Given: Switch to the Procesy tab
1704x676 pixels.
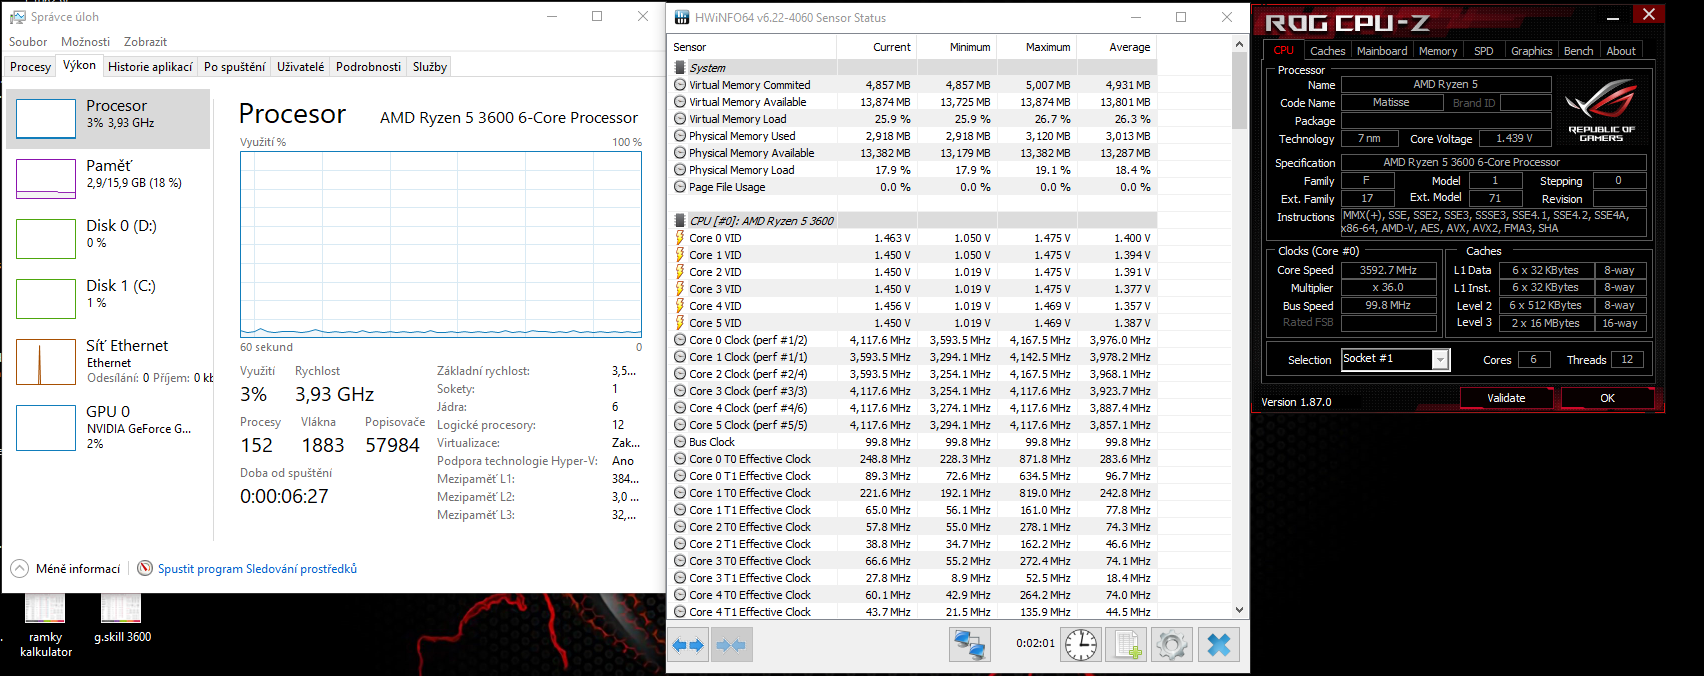Looking at the screenshot, I should (x=30, y=66).
